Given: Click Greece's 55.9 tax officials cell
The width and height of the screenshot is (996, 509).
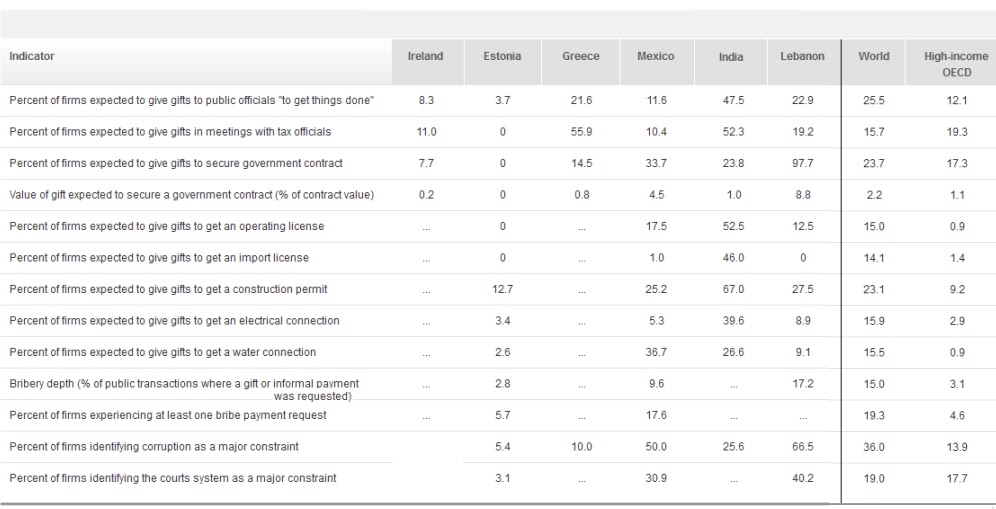Looking at the screenshot, I should [581, 132].
